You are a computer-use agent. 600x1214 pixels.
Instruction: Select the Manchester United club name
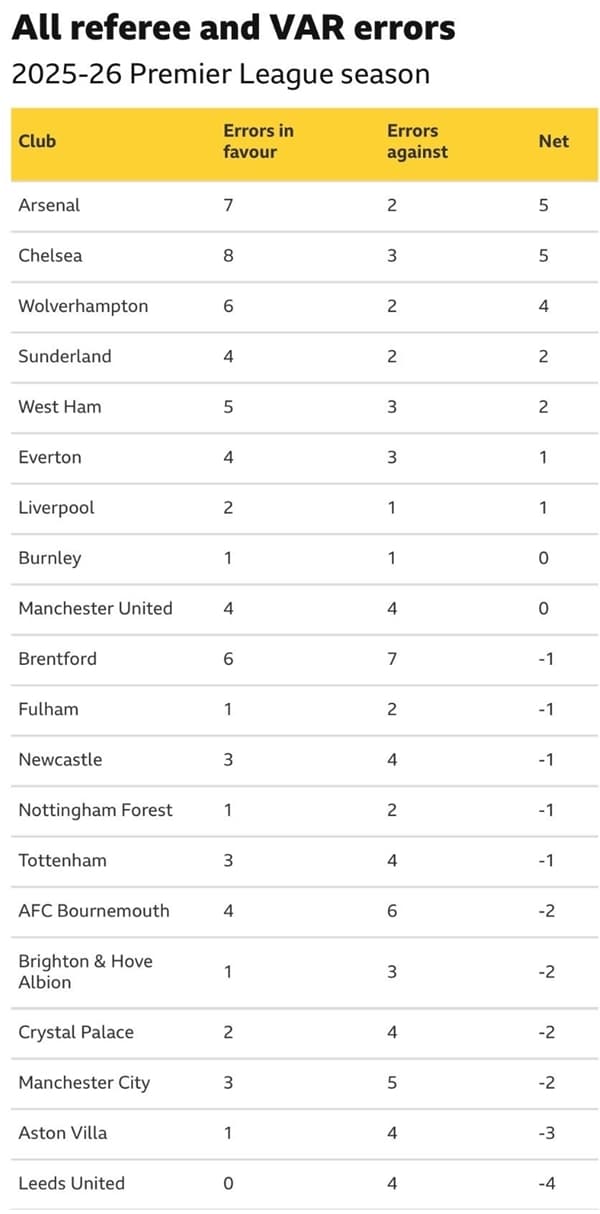point(95,608)
